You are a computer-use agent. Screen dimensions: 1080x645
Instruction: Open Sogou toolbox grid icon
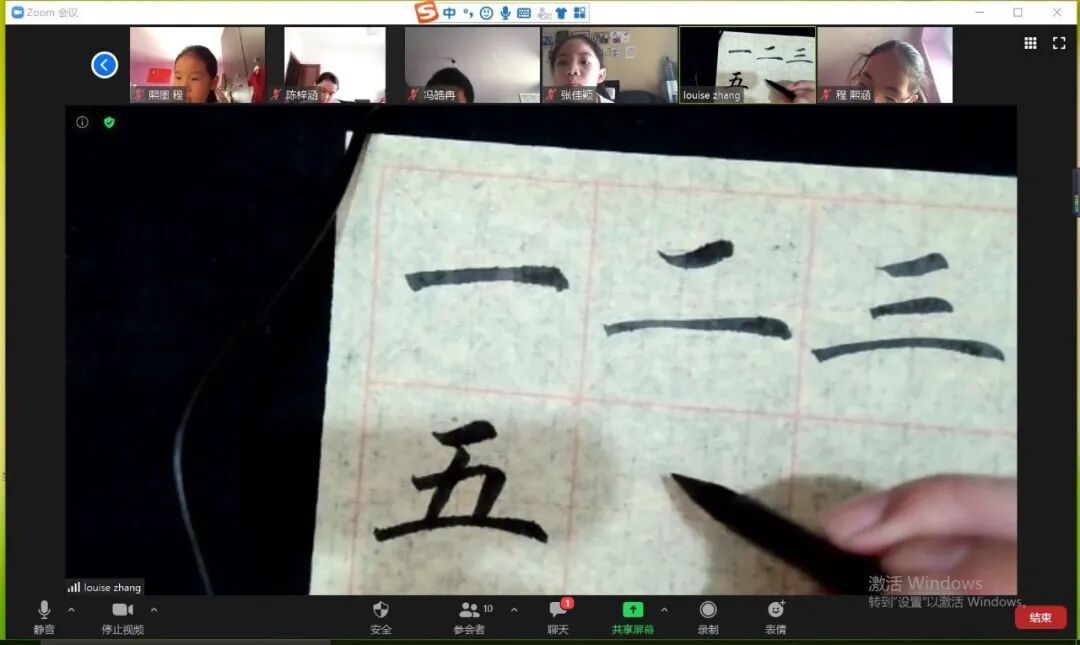tap(580, 12)
